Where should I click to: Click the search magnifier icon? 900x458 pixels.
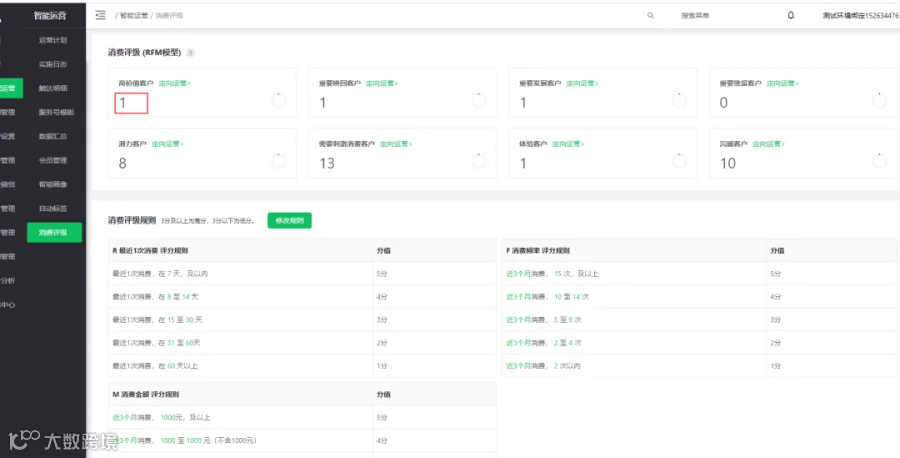[x=650, y=15]
